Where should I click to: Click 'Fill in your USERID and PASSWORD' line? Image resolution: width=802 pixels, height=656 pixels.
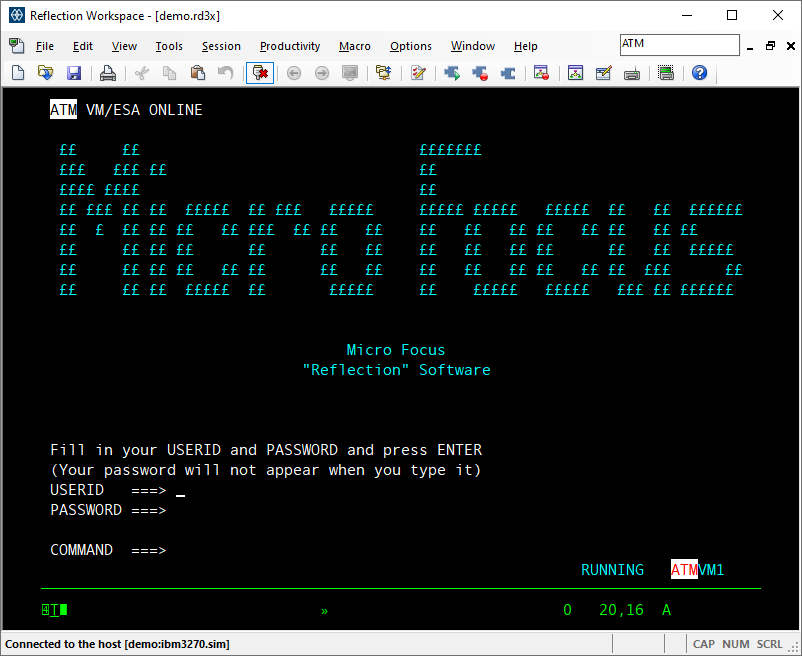(x=266, y=450)
